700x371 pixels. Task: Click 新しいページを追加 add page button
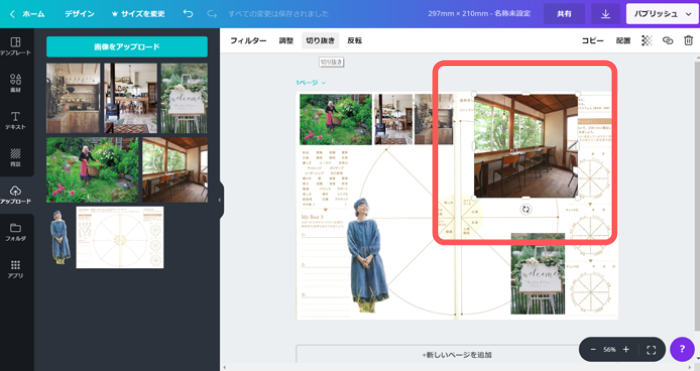click(457, 355)
